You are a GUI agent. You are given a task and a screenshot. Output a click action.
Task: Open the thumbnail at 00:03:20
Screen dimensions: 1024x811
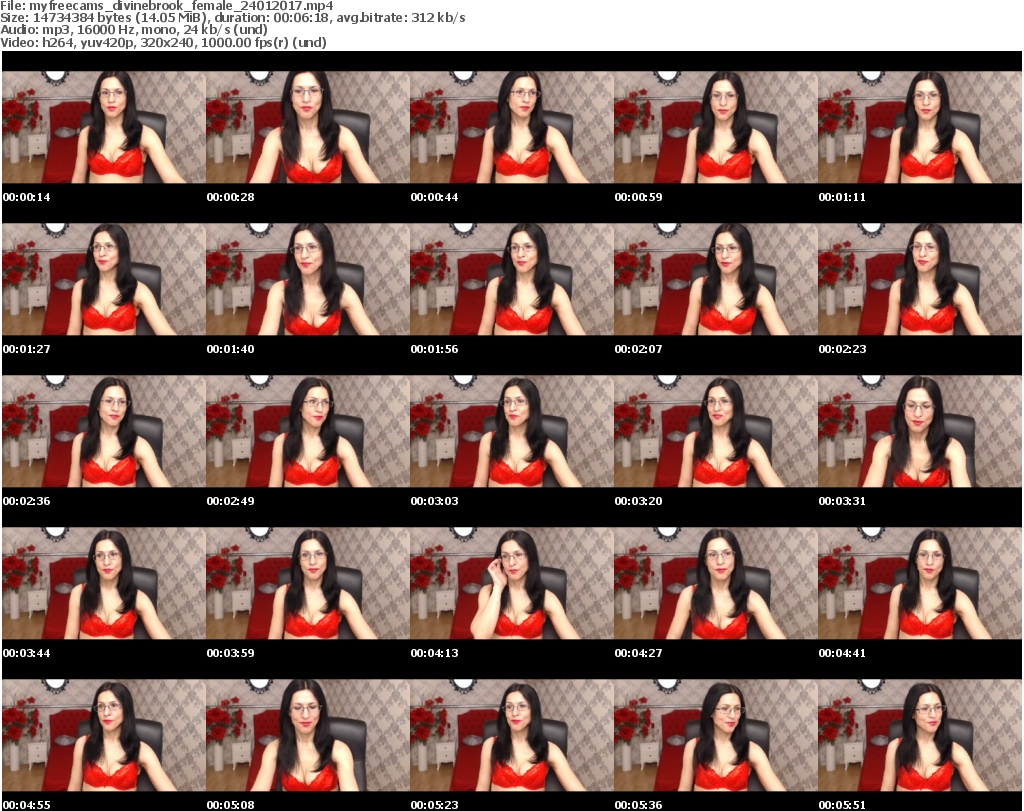(x=715, y=431)
